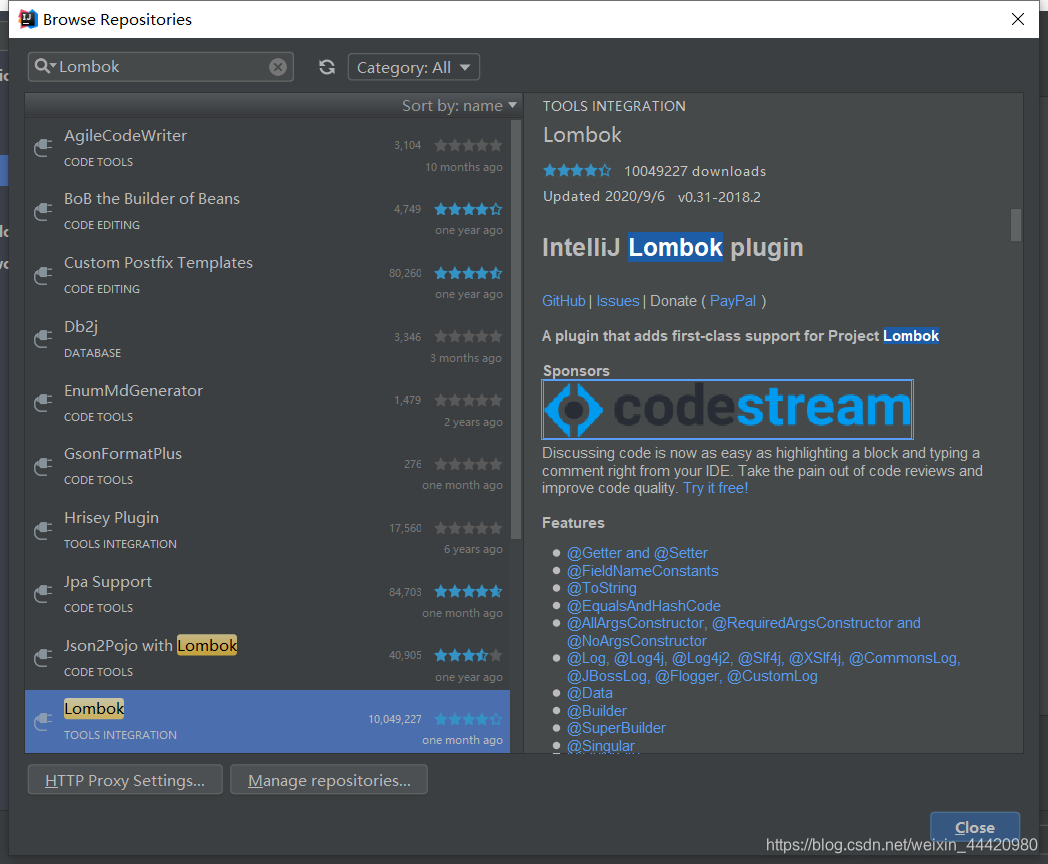Open the @Singular feature link
Viewport: 1048px width, 864px height.
601,745
